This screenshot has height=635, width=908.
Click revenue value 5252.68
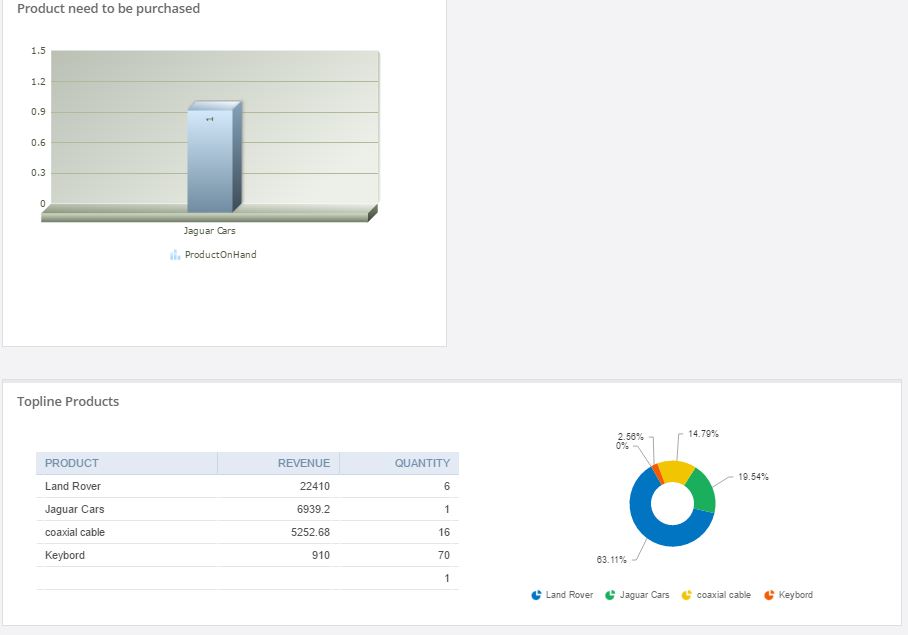pyautogui.click(x=310, y=533)
